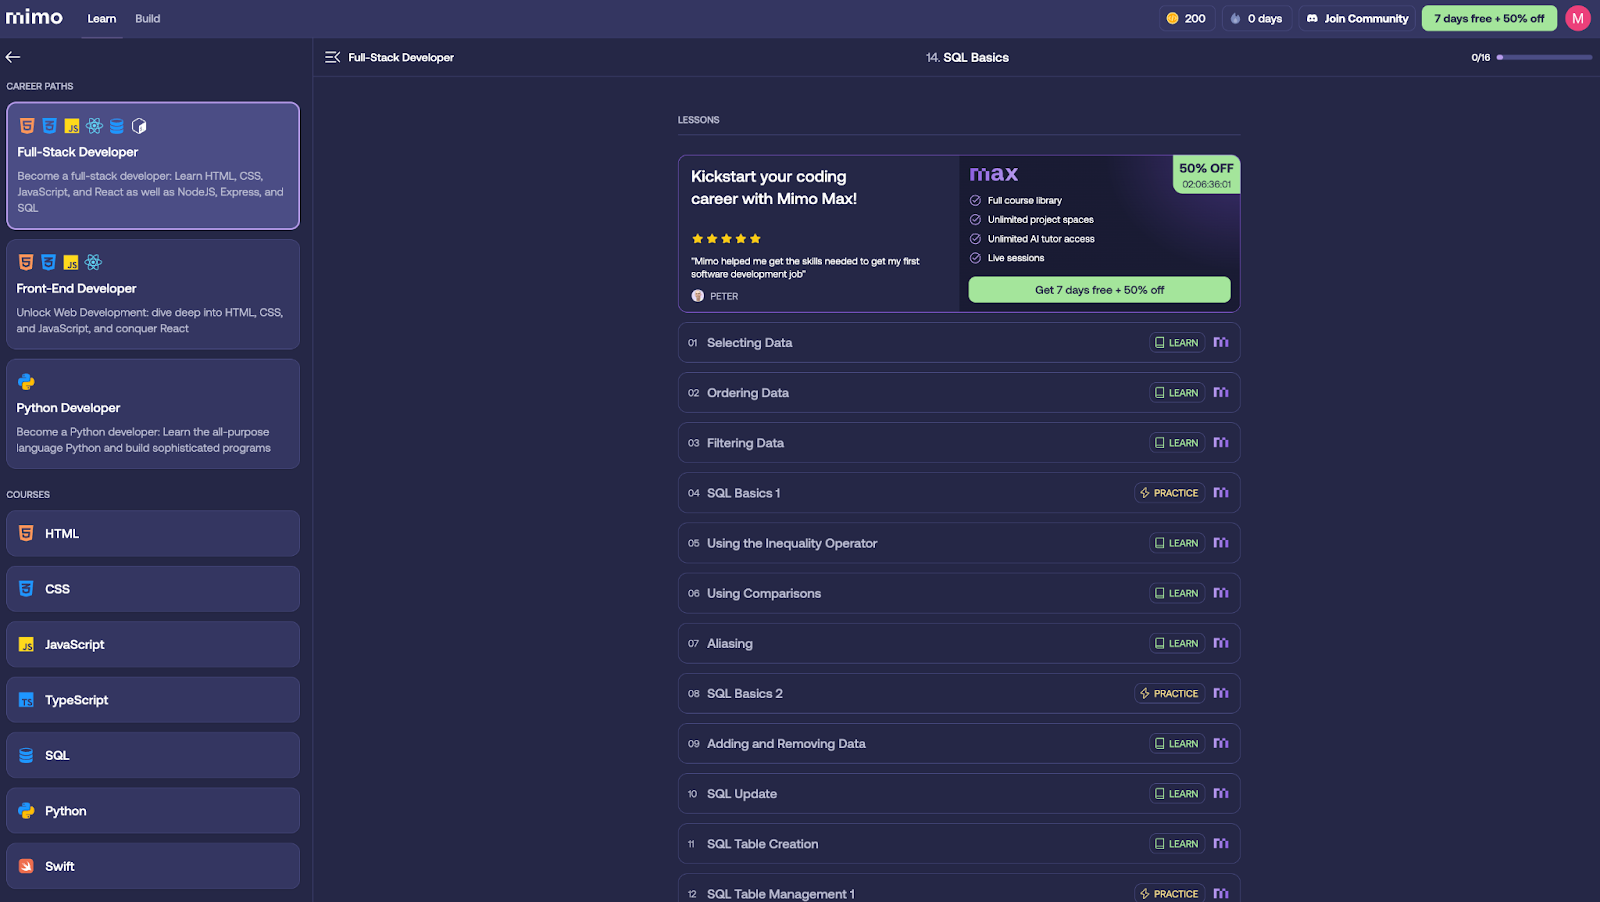Viewport: 1600px width, 902px height.
Task: Click LEARN button for SQL Table Creation
Action: 1176,843
